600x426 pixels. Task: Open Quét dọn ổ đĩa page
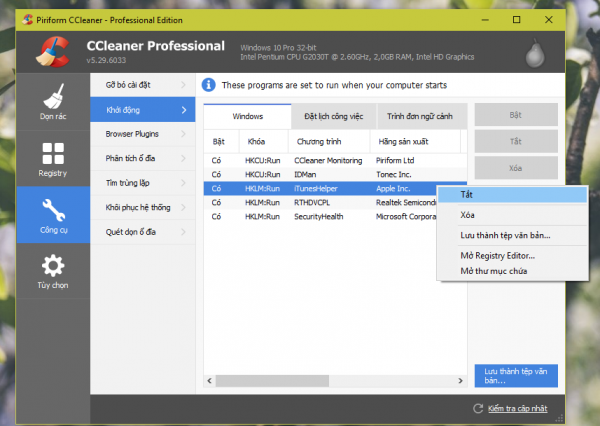point(143,232)
